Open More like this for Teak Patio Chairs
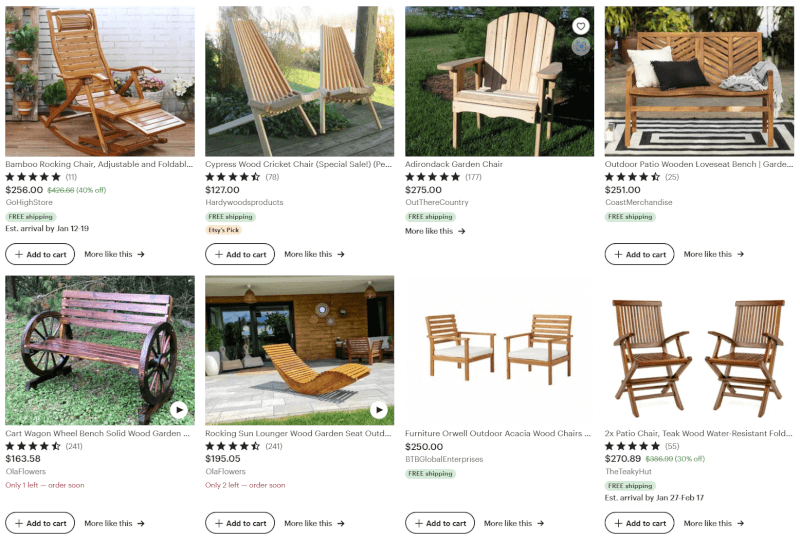Screen dimensions: 800x540 pos(714,523)
